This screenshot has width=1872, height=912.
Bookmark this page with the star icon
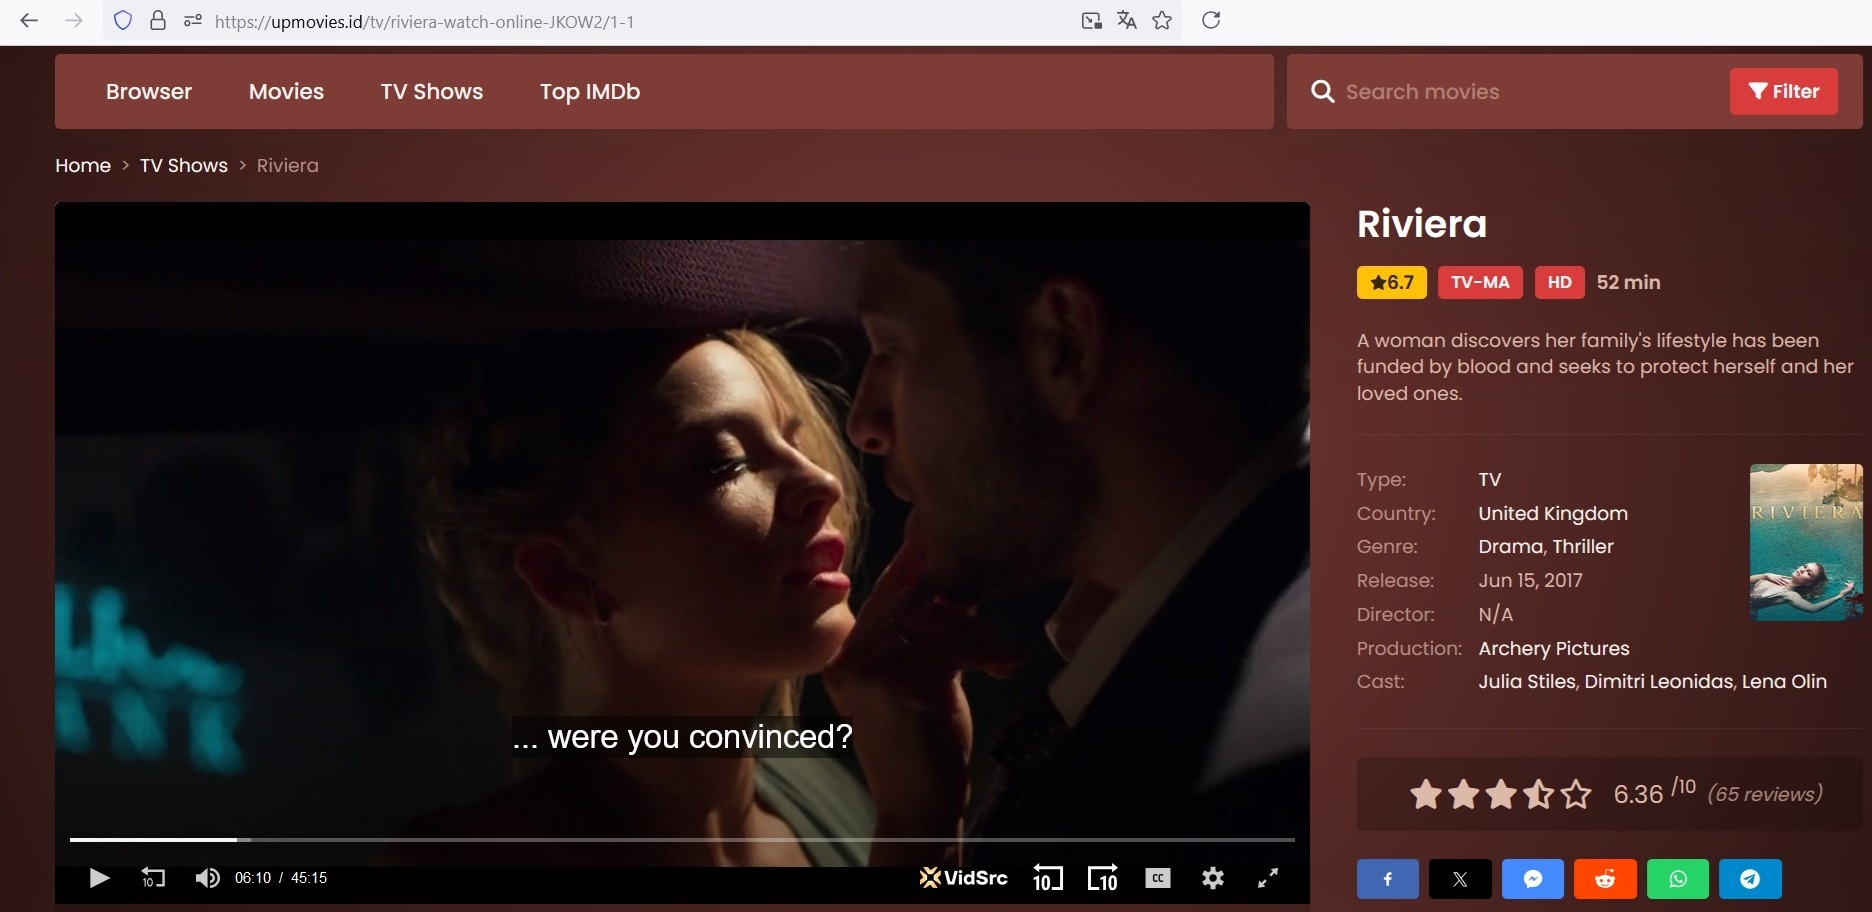click(1162, 21)
